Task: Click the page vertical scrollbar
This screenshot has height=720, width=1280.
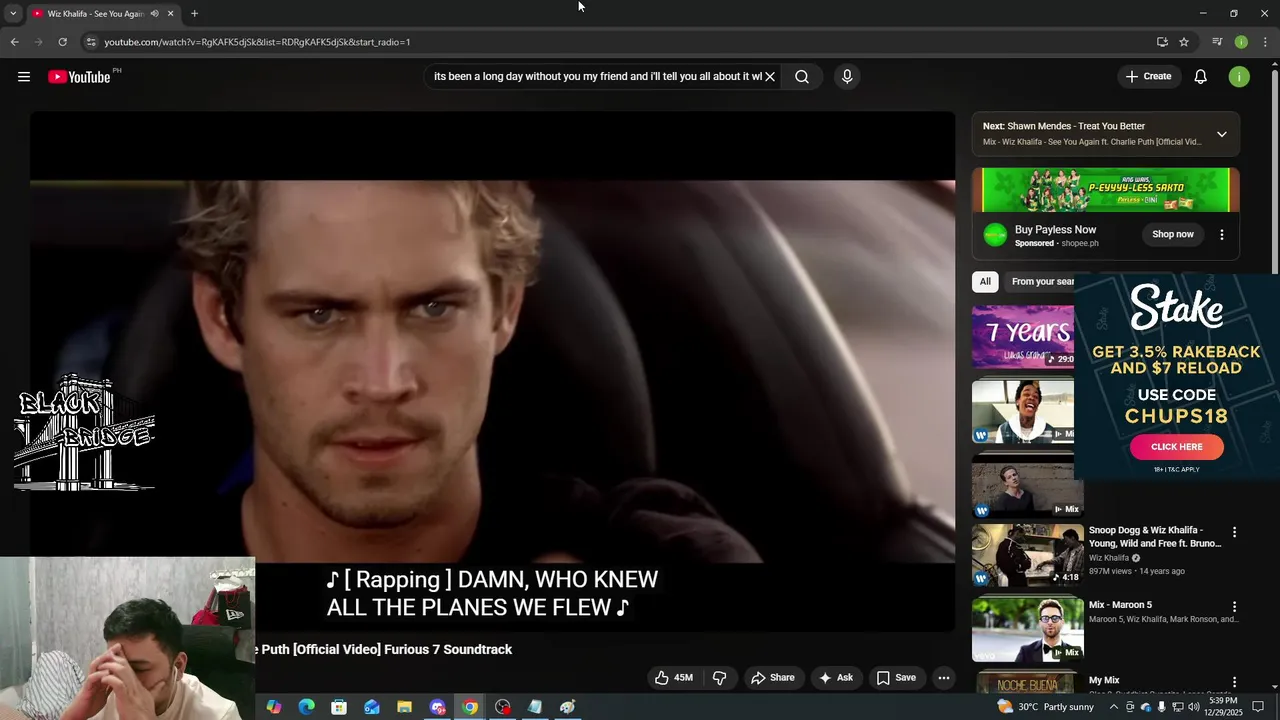Action: pyautogui.click(x=1274, y=170)
